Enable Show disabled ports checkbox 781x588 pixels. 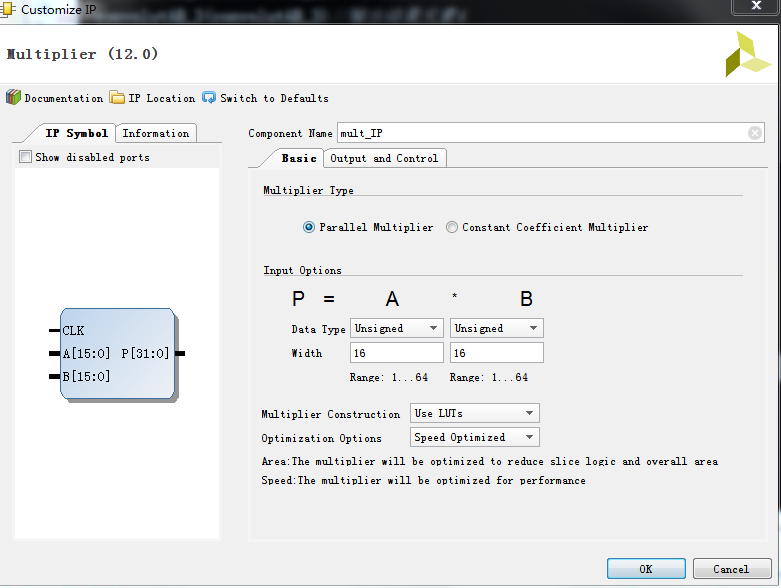coord(25,157)
